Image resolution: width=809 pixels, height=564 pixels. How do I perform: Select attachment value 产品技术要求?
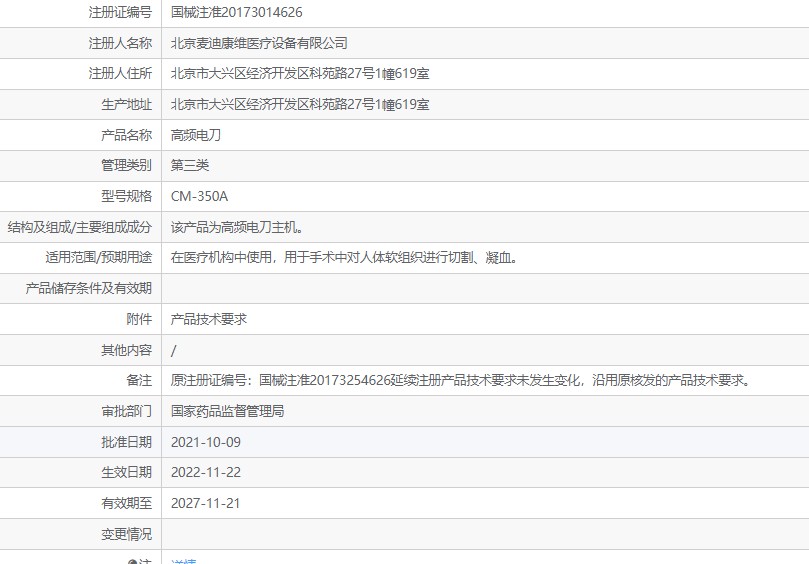[209, 319]
